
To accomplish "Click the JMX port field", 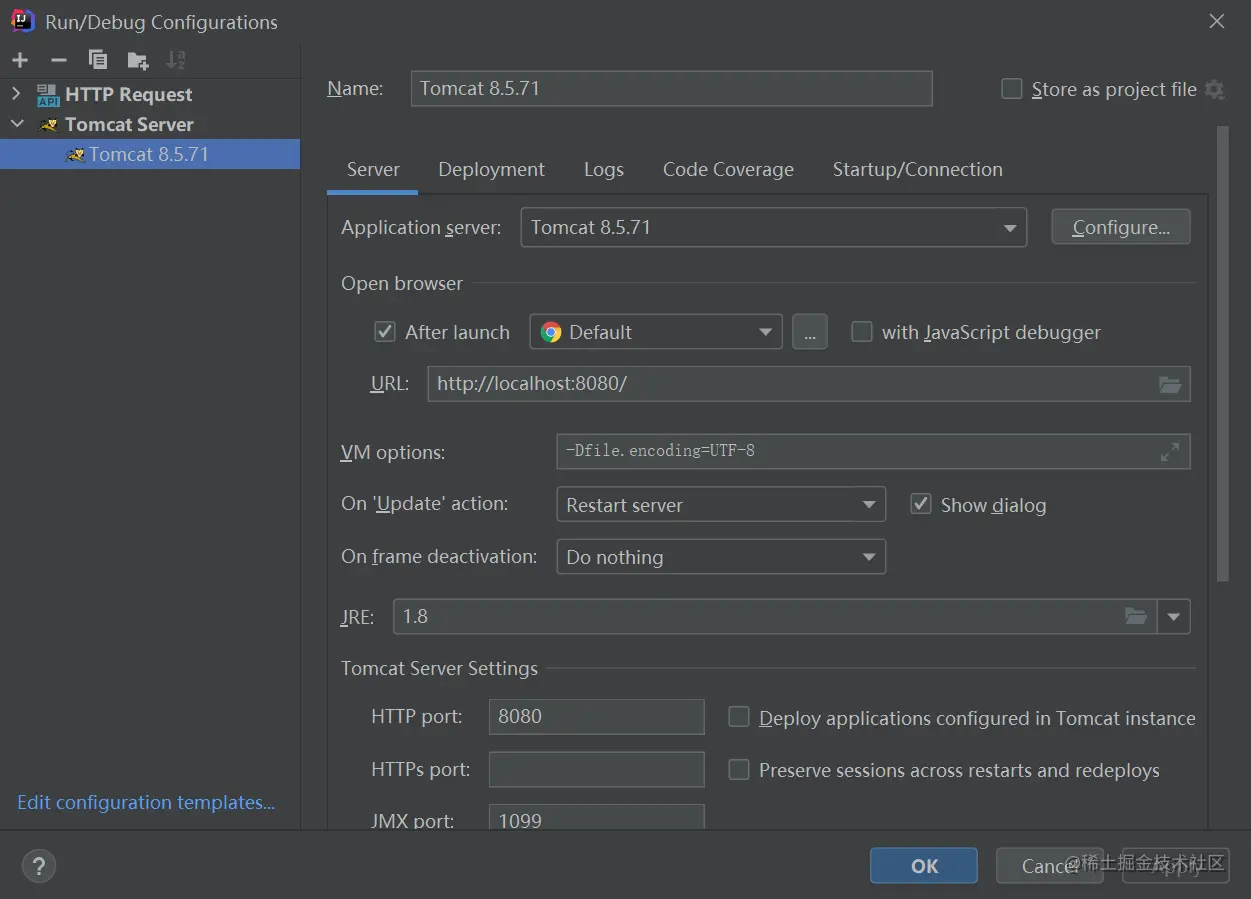I will [597, 818].
